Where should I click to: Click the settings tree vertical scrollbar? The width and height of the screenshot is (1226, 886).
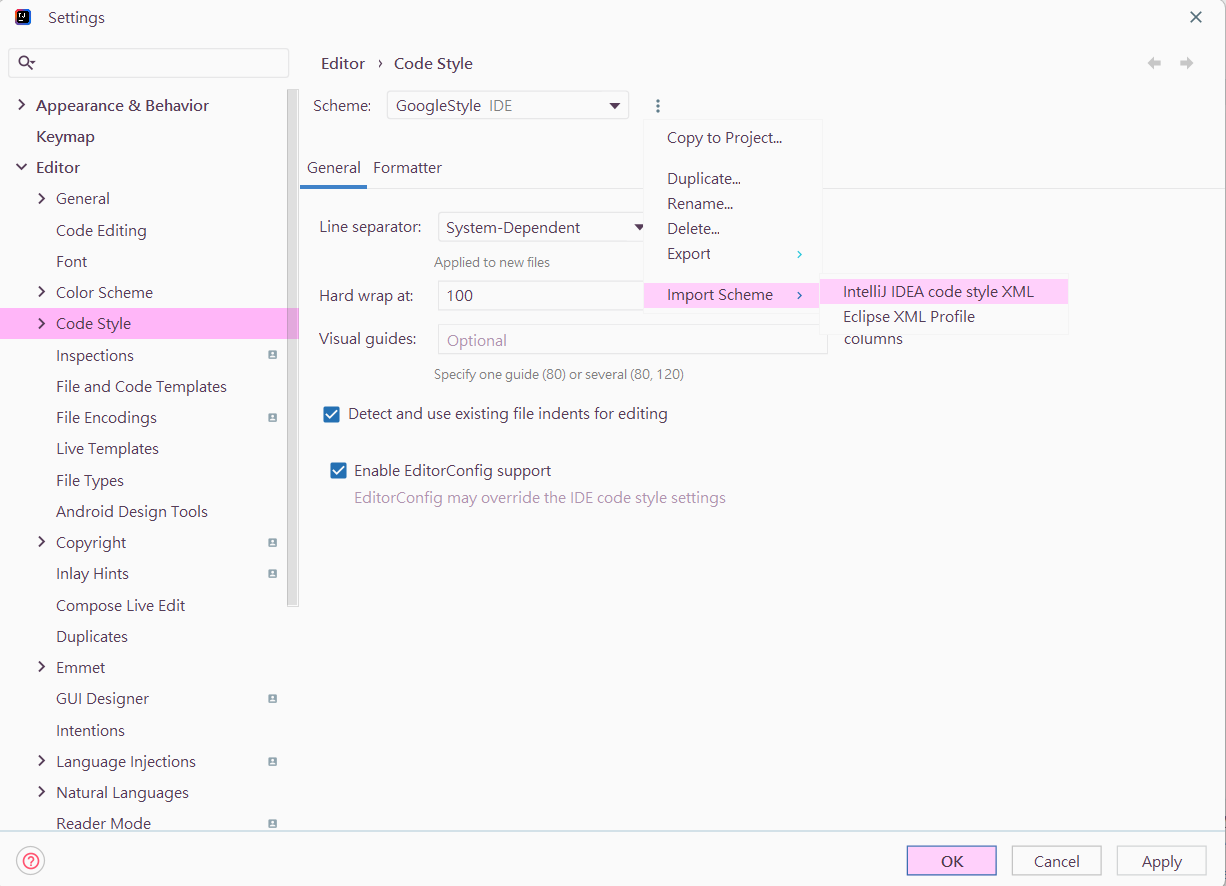(293, 350)
